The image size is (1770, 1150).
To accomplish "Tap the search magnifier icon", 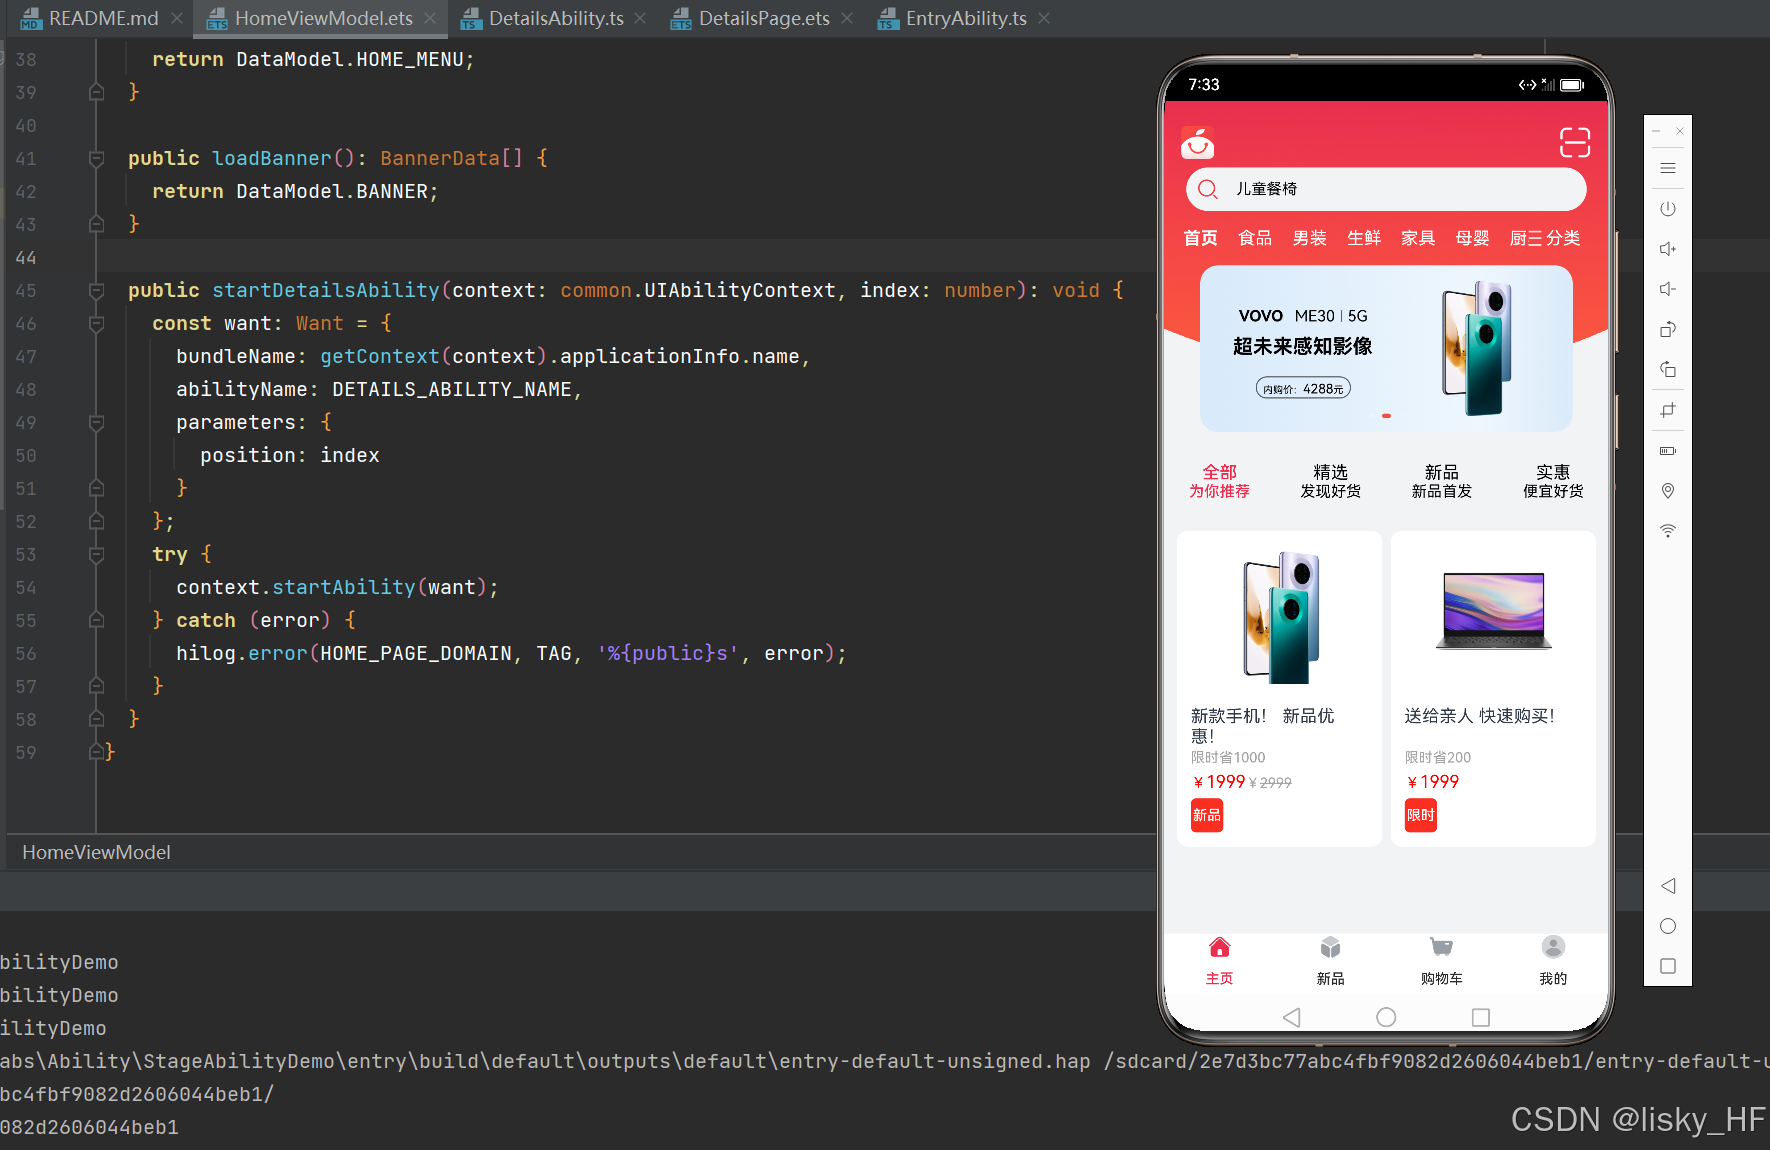I will click(x=1208, y=189).
